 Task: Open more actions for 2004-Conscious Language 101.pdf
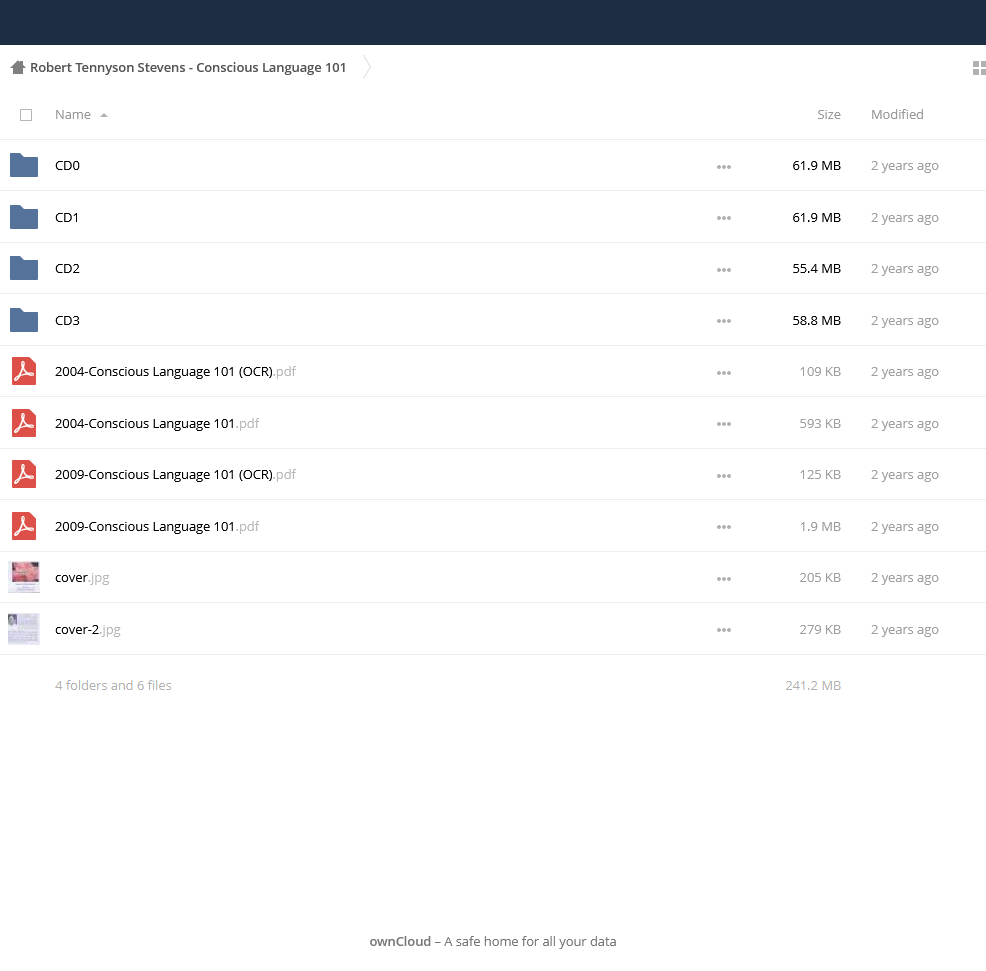pyautogui.click(x=724, y=424)
